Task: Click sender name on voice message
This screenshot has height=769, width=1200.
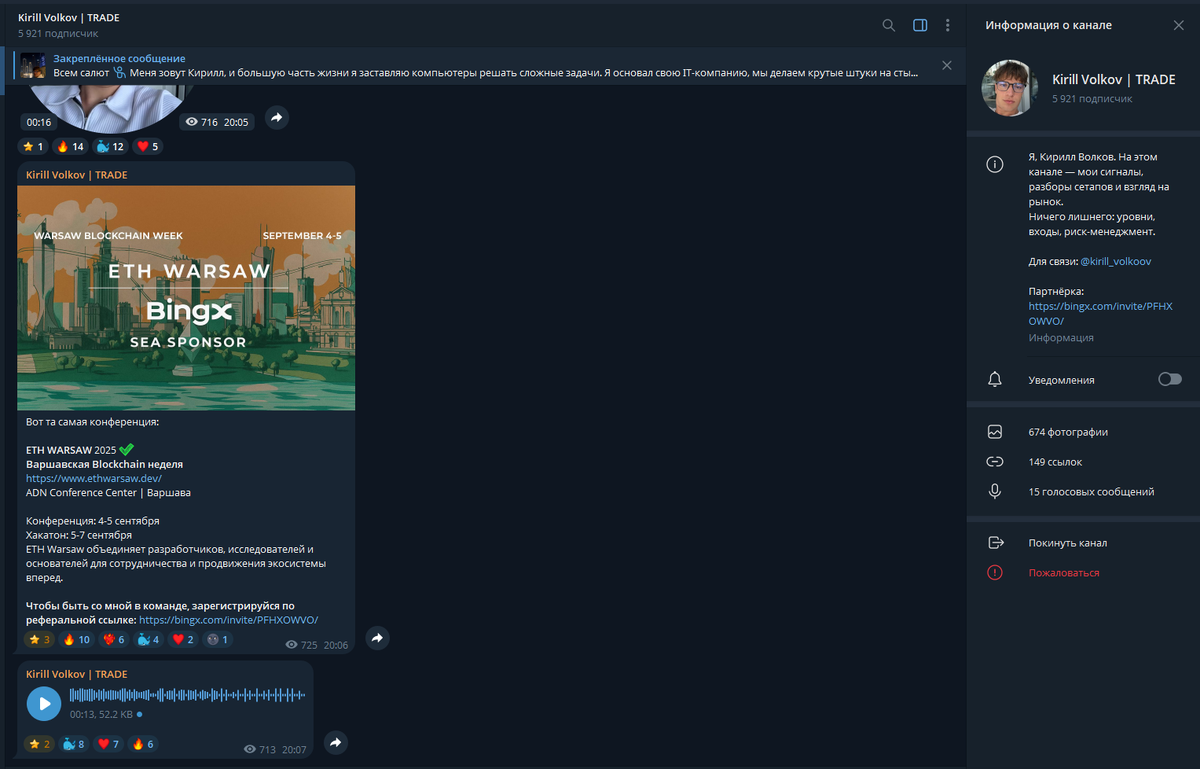Action: (x=76, y=674)
